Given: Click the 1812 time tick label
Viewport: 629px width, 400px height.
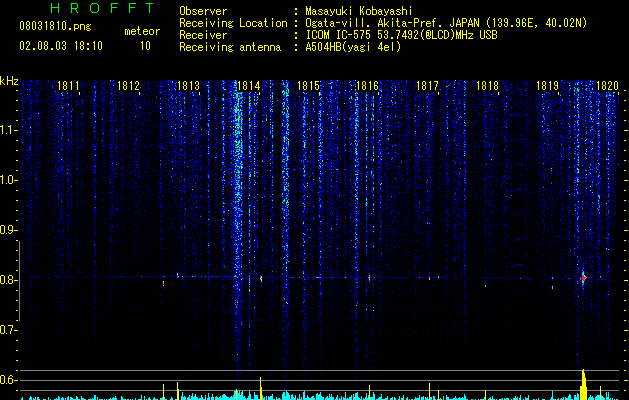Looking at the screenshot, I should [x=128, y=86].
